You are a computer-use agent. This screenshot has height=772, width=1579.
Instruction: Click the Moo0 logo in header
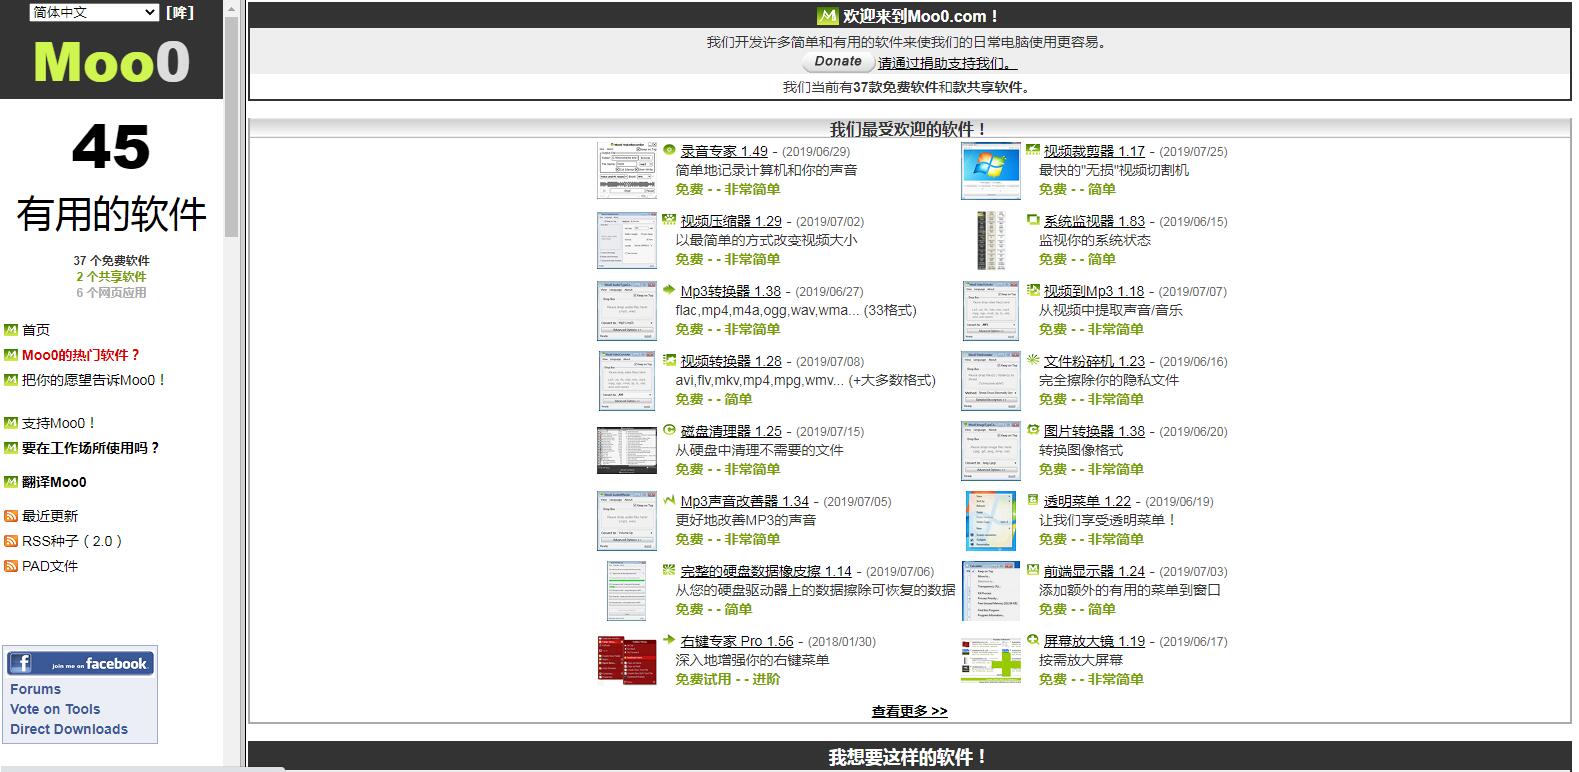pyautogui.click(x=111, y=62)
